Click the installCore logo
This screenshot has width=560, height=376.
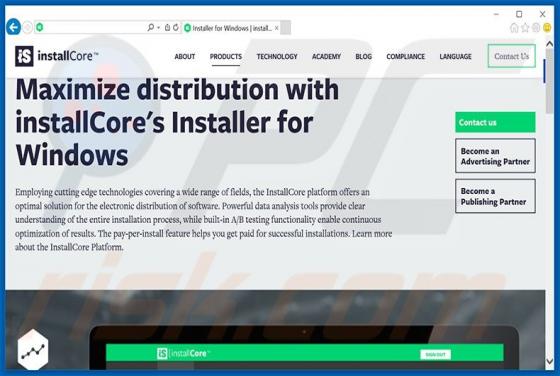(x=56, y=56)
